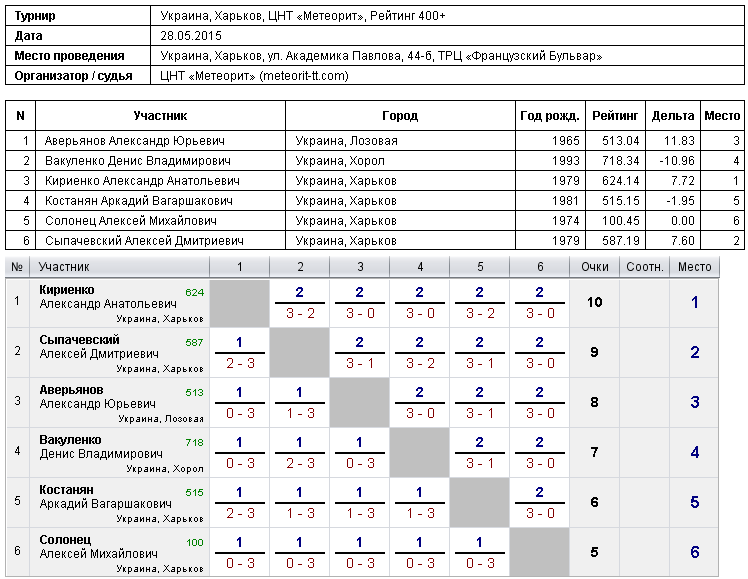Click birth year 1965
748x579 pixels.
click(x=565, y=141)
